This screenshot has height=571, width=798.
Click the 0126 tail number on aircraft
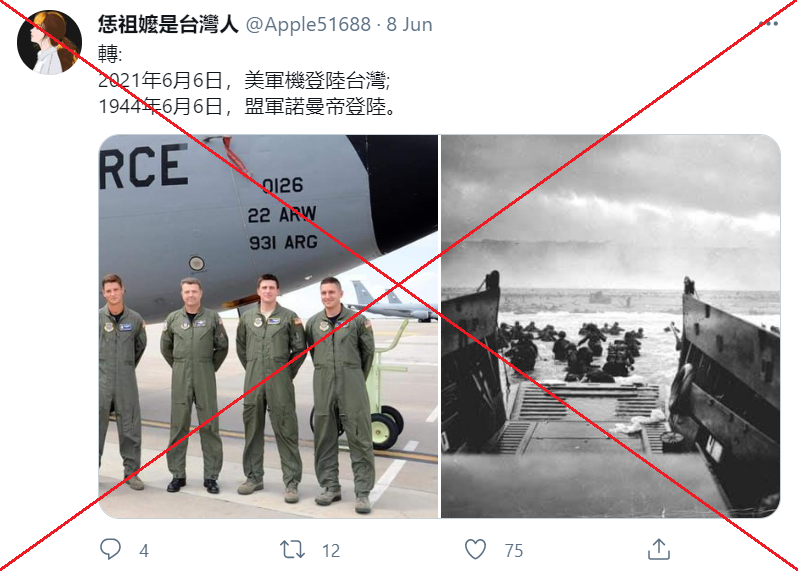click(x=283, y=186)
